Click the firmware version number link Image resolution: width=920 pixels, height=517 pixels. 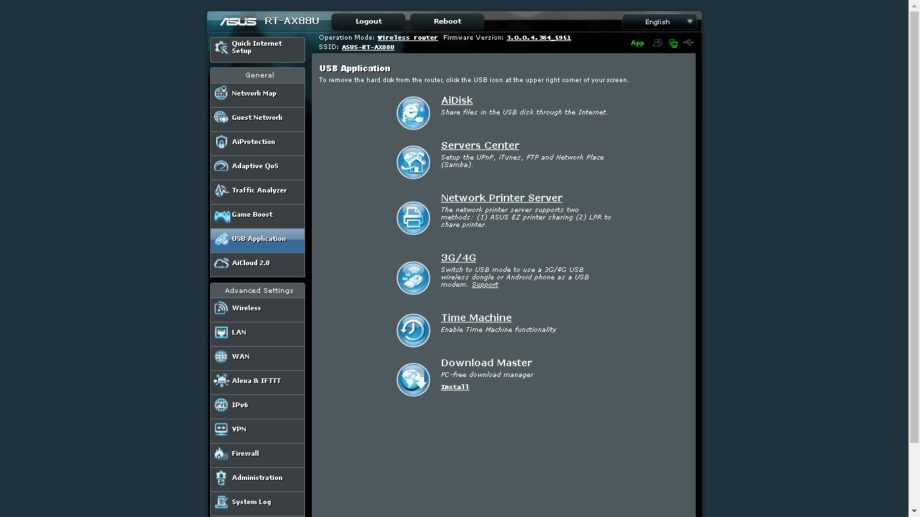[x=538, y=38]
